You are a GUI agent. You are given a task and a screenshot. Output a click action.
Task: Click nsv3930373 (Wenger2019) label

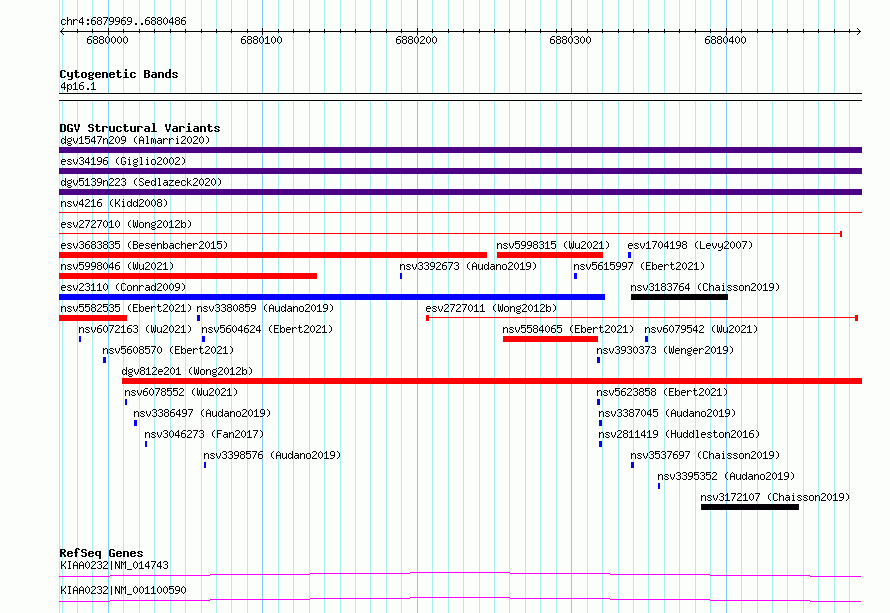(x=665, y=350)
